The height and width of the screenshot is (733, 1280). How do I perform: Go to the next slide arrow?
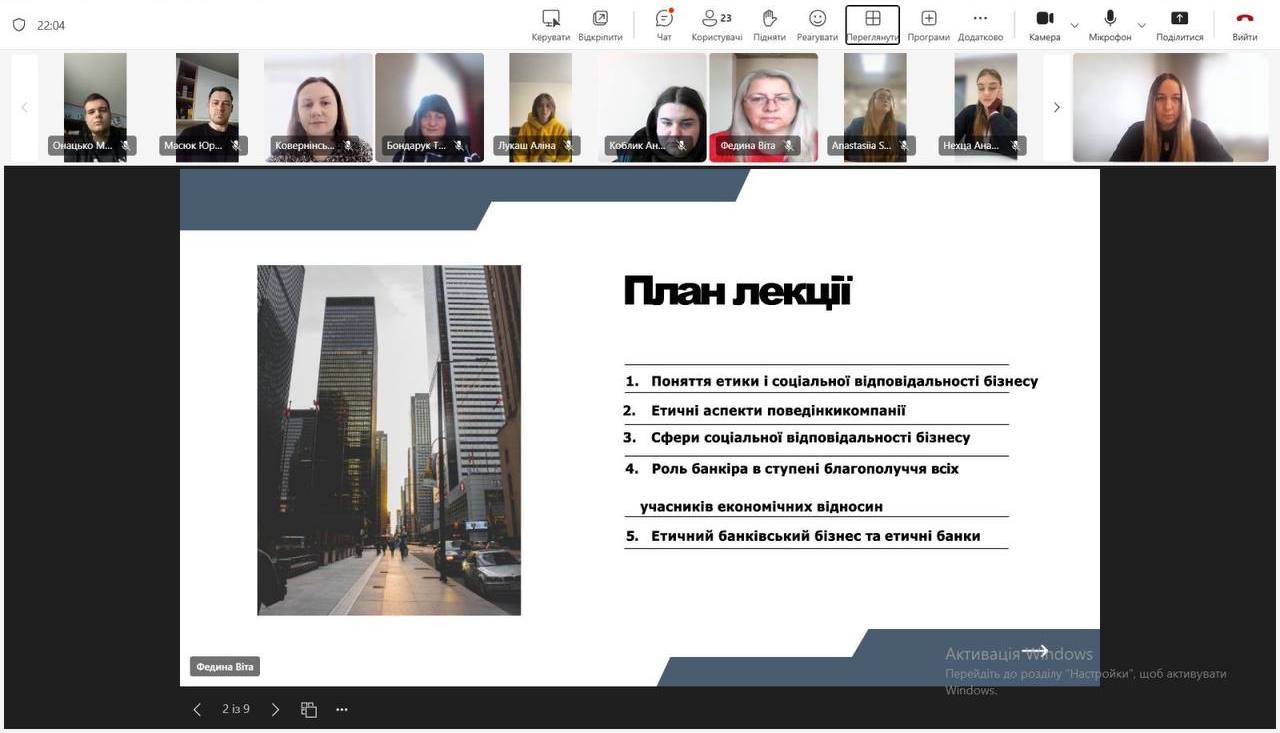[276, 710]
